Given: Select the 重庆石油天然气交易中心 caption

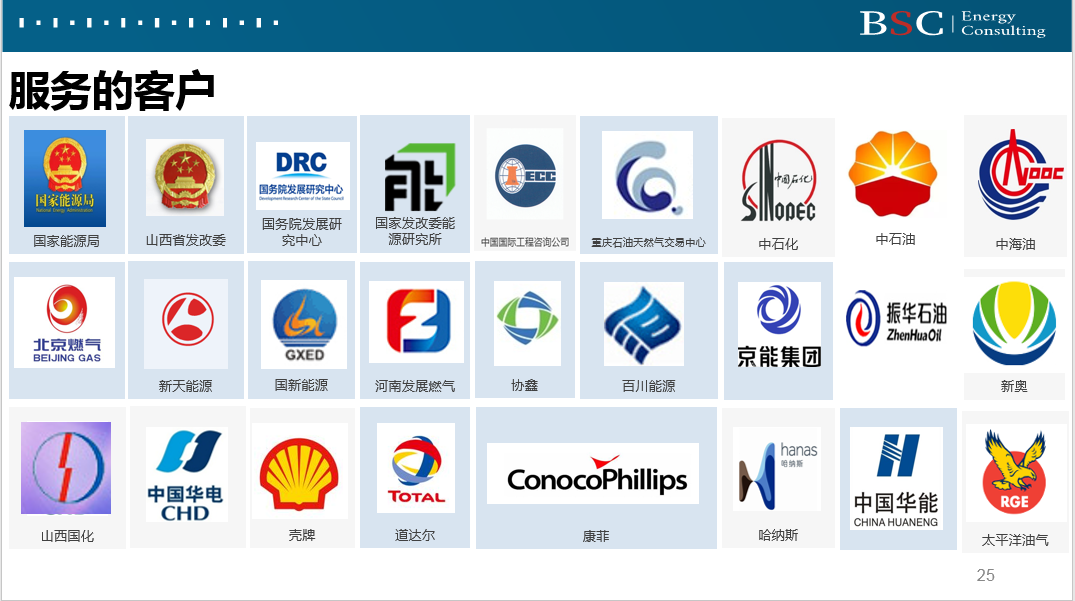Looking at the screenshot, I should click(x=649, y=243).
